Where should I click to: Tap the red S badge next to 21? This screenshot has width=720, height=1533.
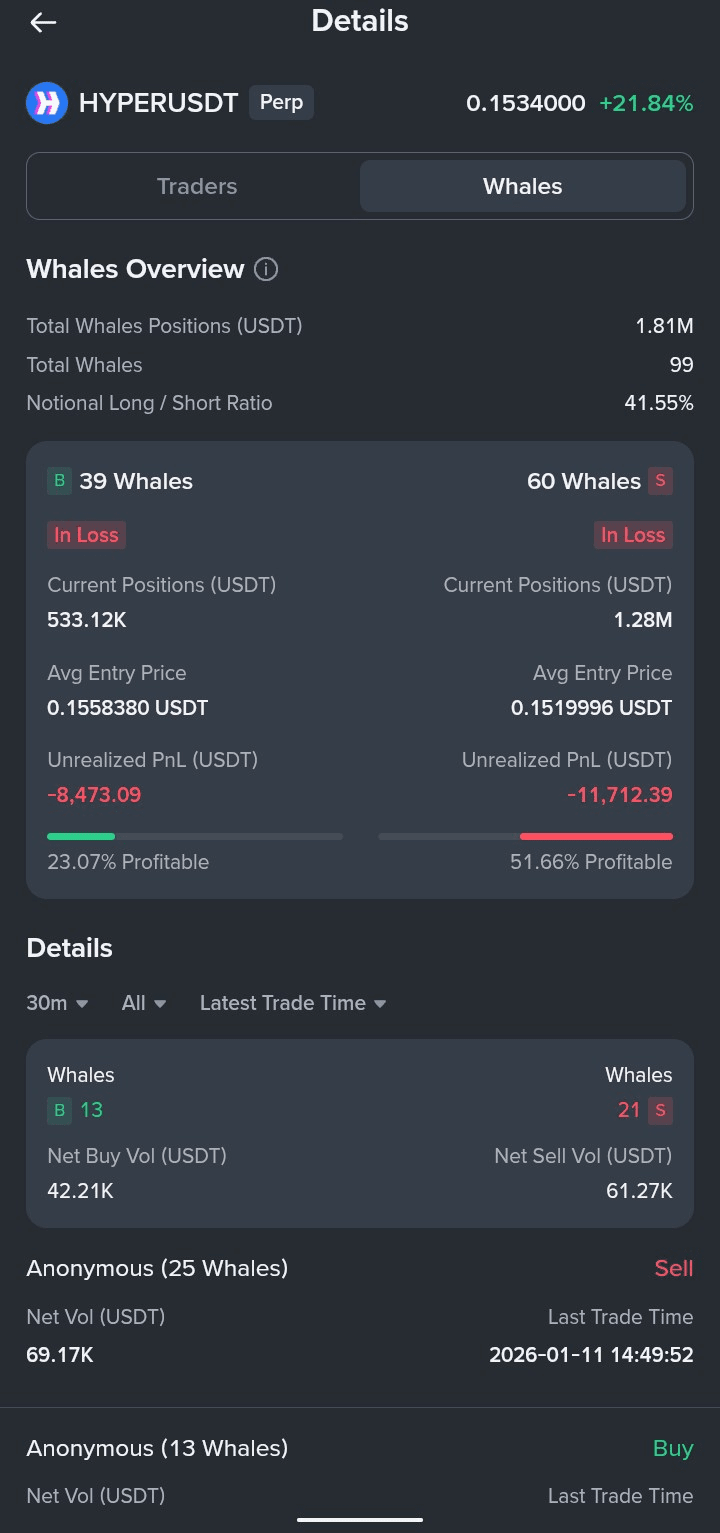pyautogui.click(x=660, y=1110)
